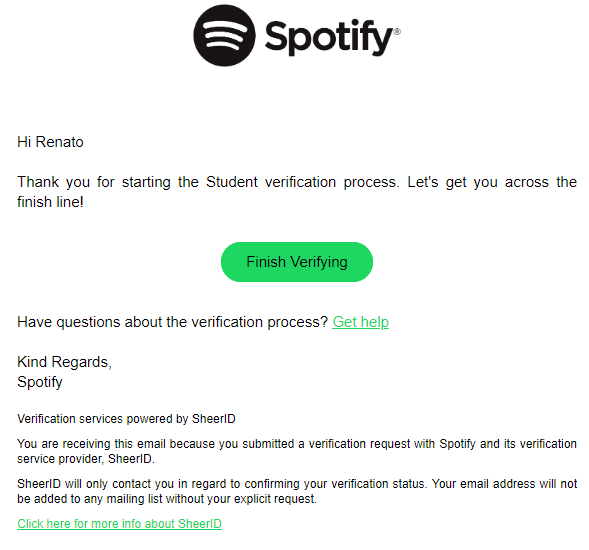Click the Spotify signature under Kind Regards
Image resolution: width=589 pixels, height=550 pixels.
coord(40,382)
